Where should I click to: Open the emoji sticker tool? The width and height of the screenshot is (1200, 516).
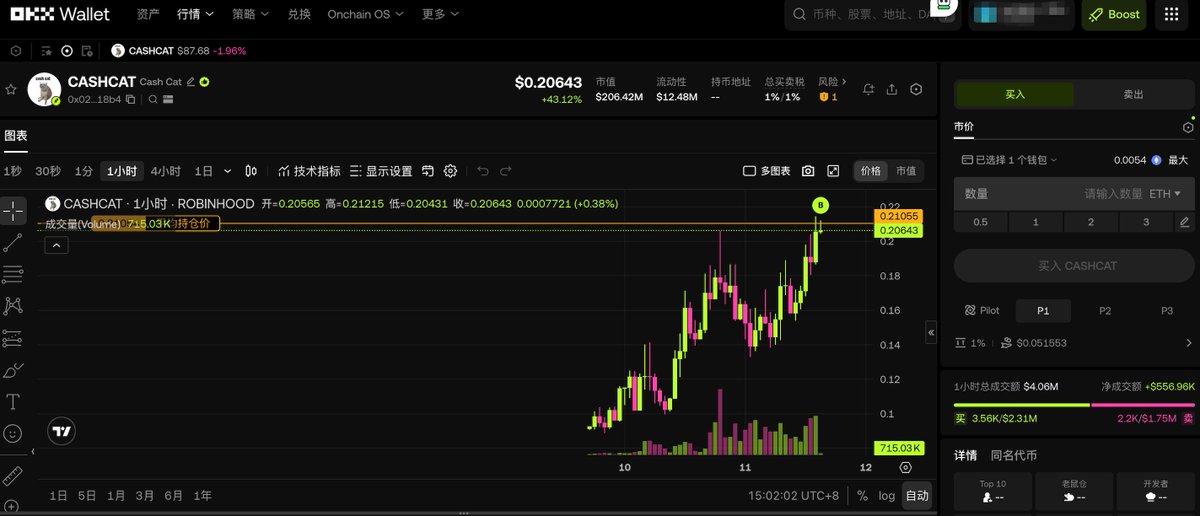click(13, 434)
